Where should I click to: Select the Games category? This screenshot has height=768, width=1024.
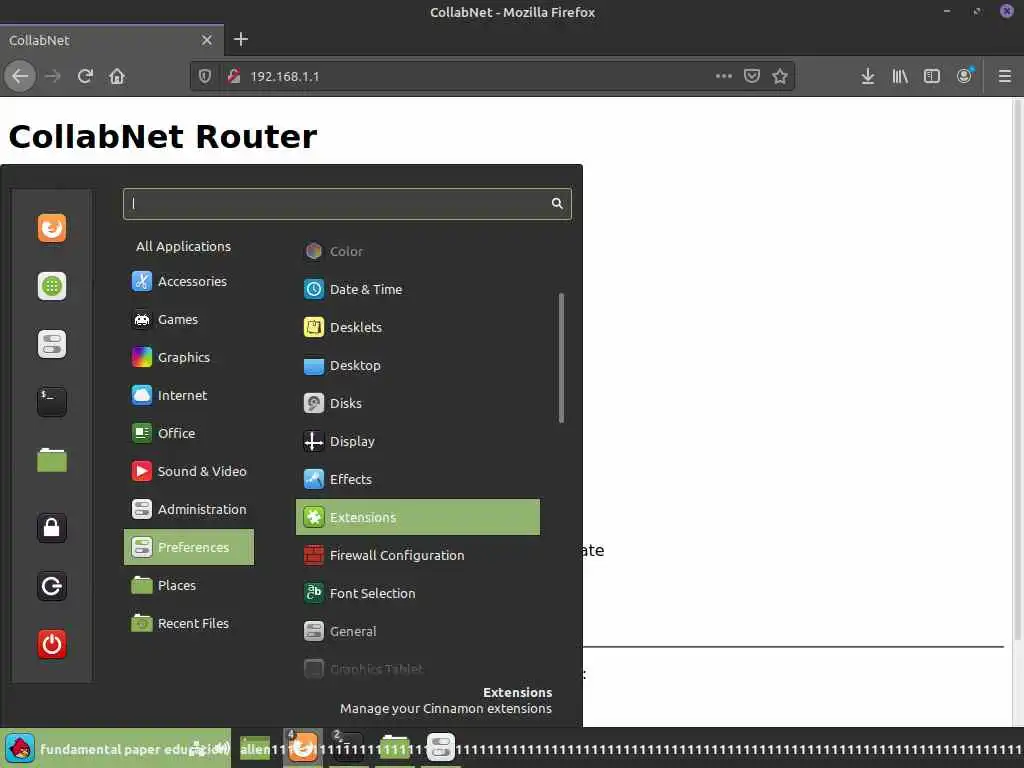point(189,319)
